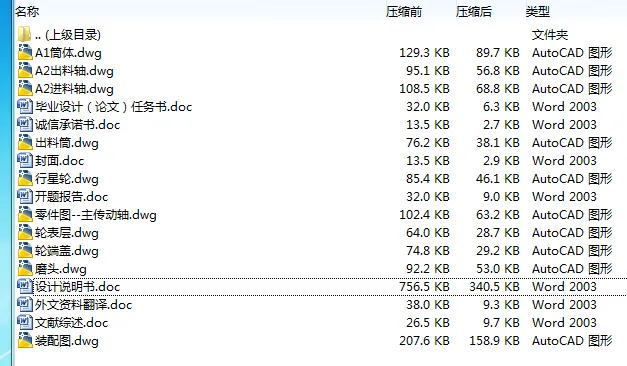Sort by the 类型 column header
Viewport: 627px width, 366px height.
[538, 12]
